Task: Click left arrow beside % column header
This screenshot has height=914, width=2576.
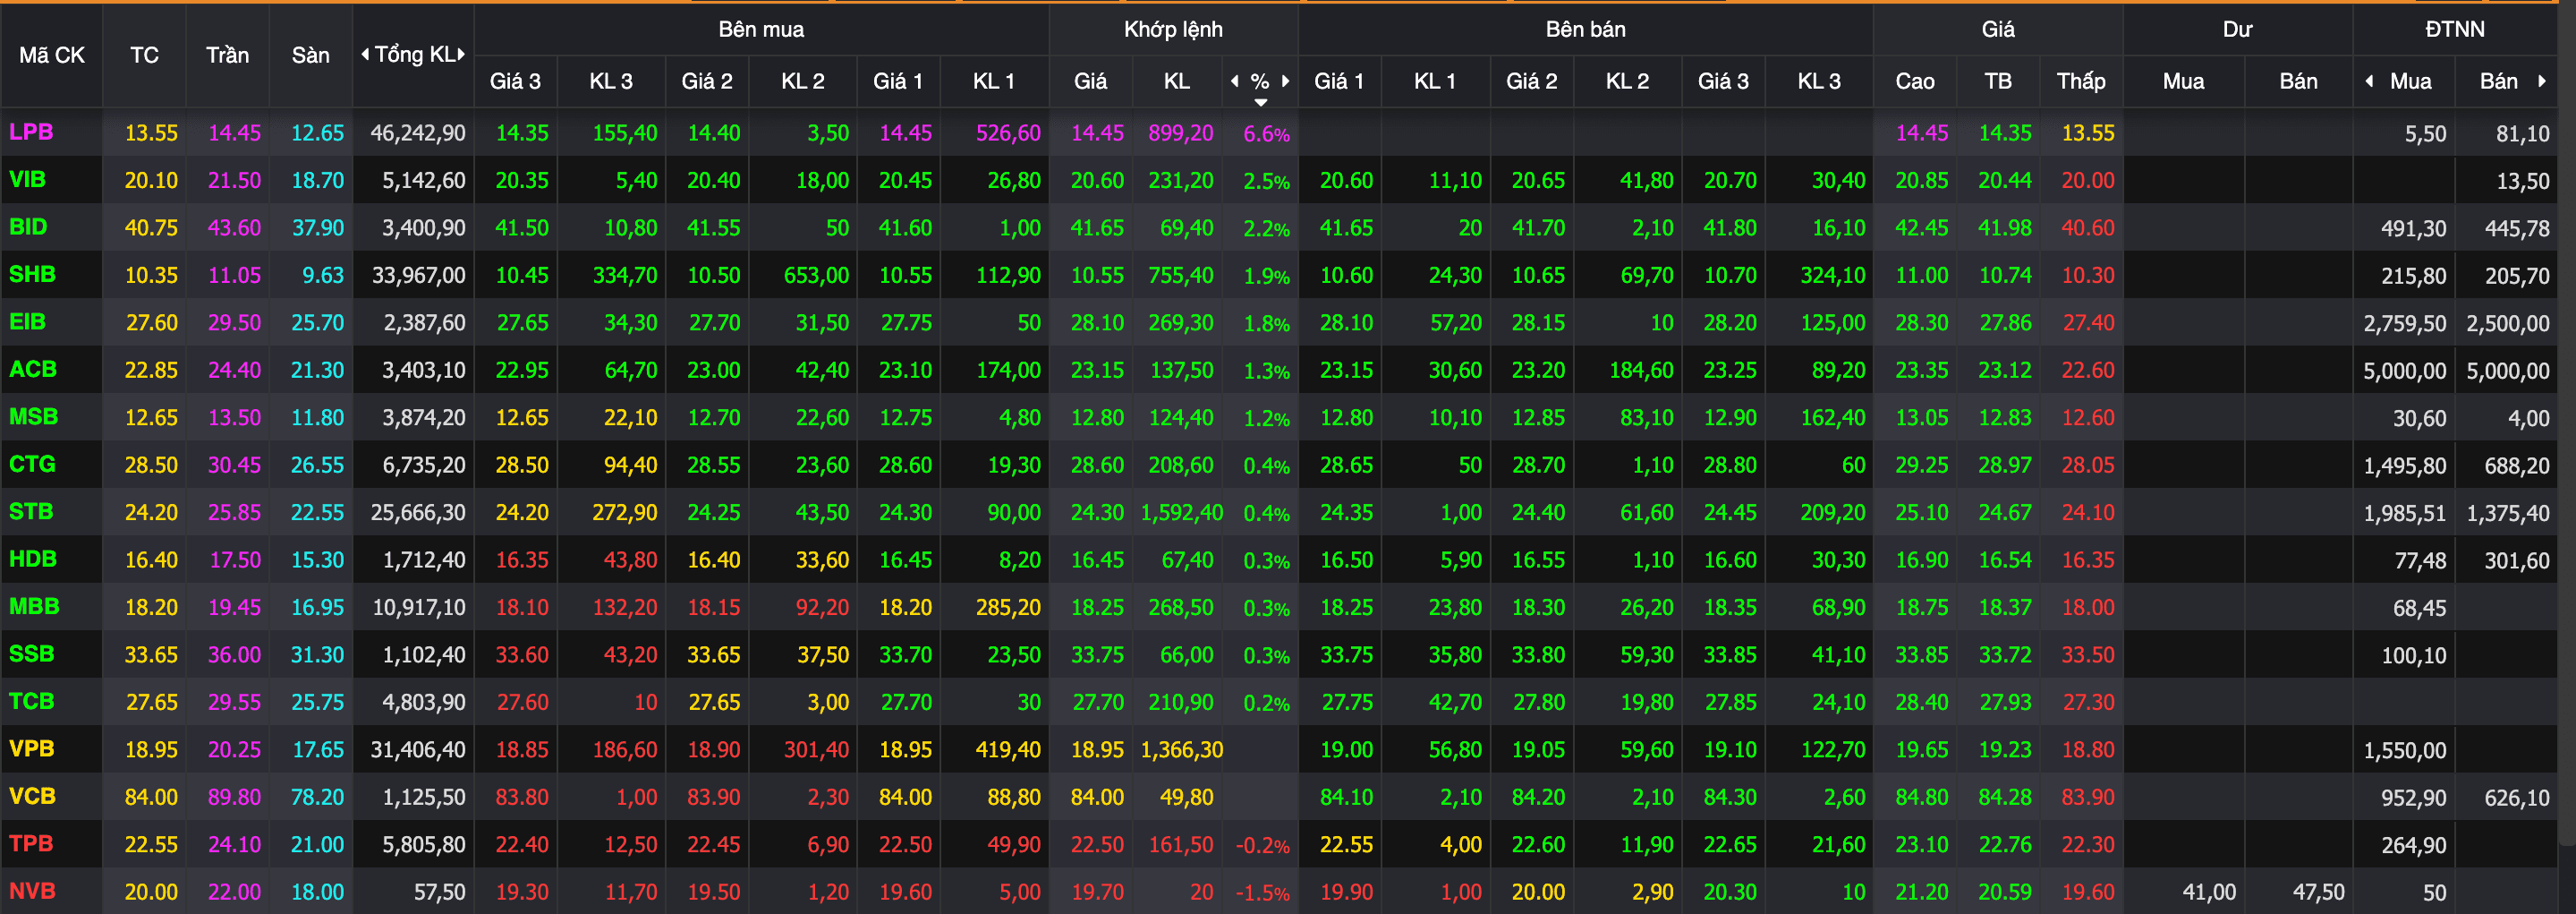Action: pyautogui.click(x=1235, y=81)
